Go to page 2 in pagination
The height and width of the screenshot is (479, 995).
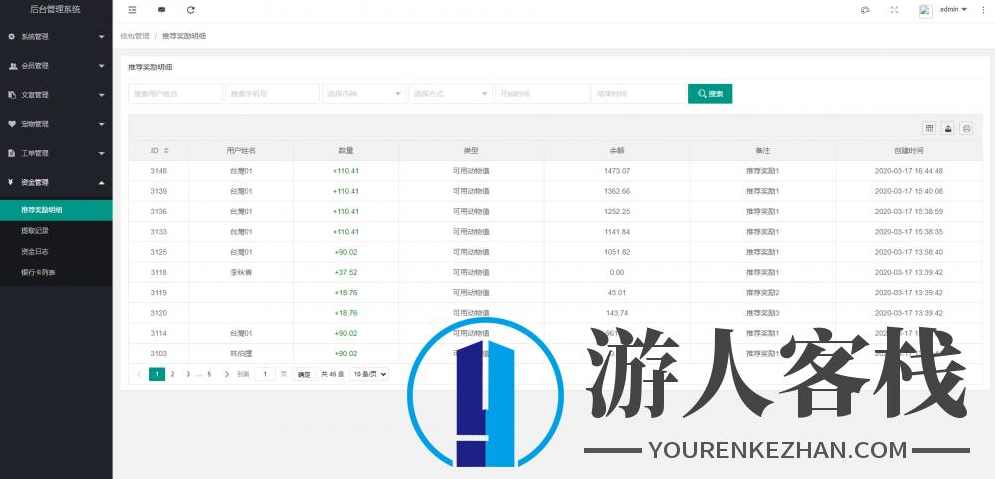[172, 374]
